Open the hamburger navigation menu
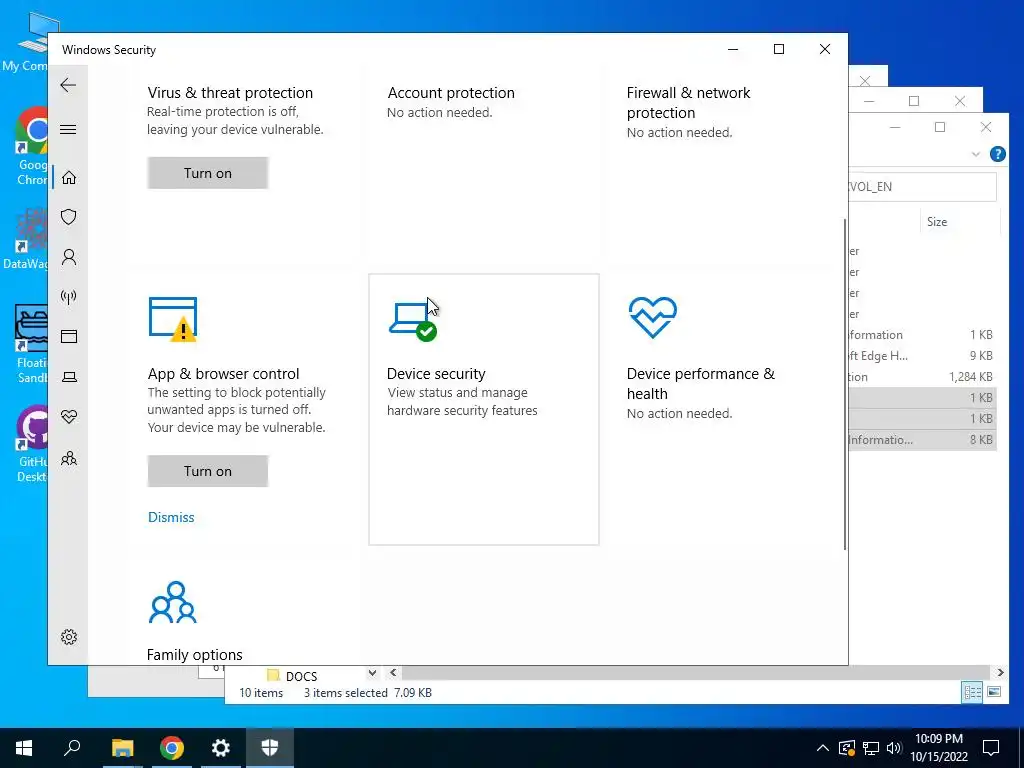The image size is (1024, 768). pos(68,129)
